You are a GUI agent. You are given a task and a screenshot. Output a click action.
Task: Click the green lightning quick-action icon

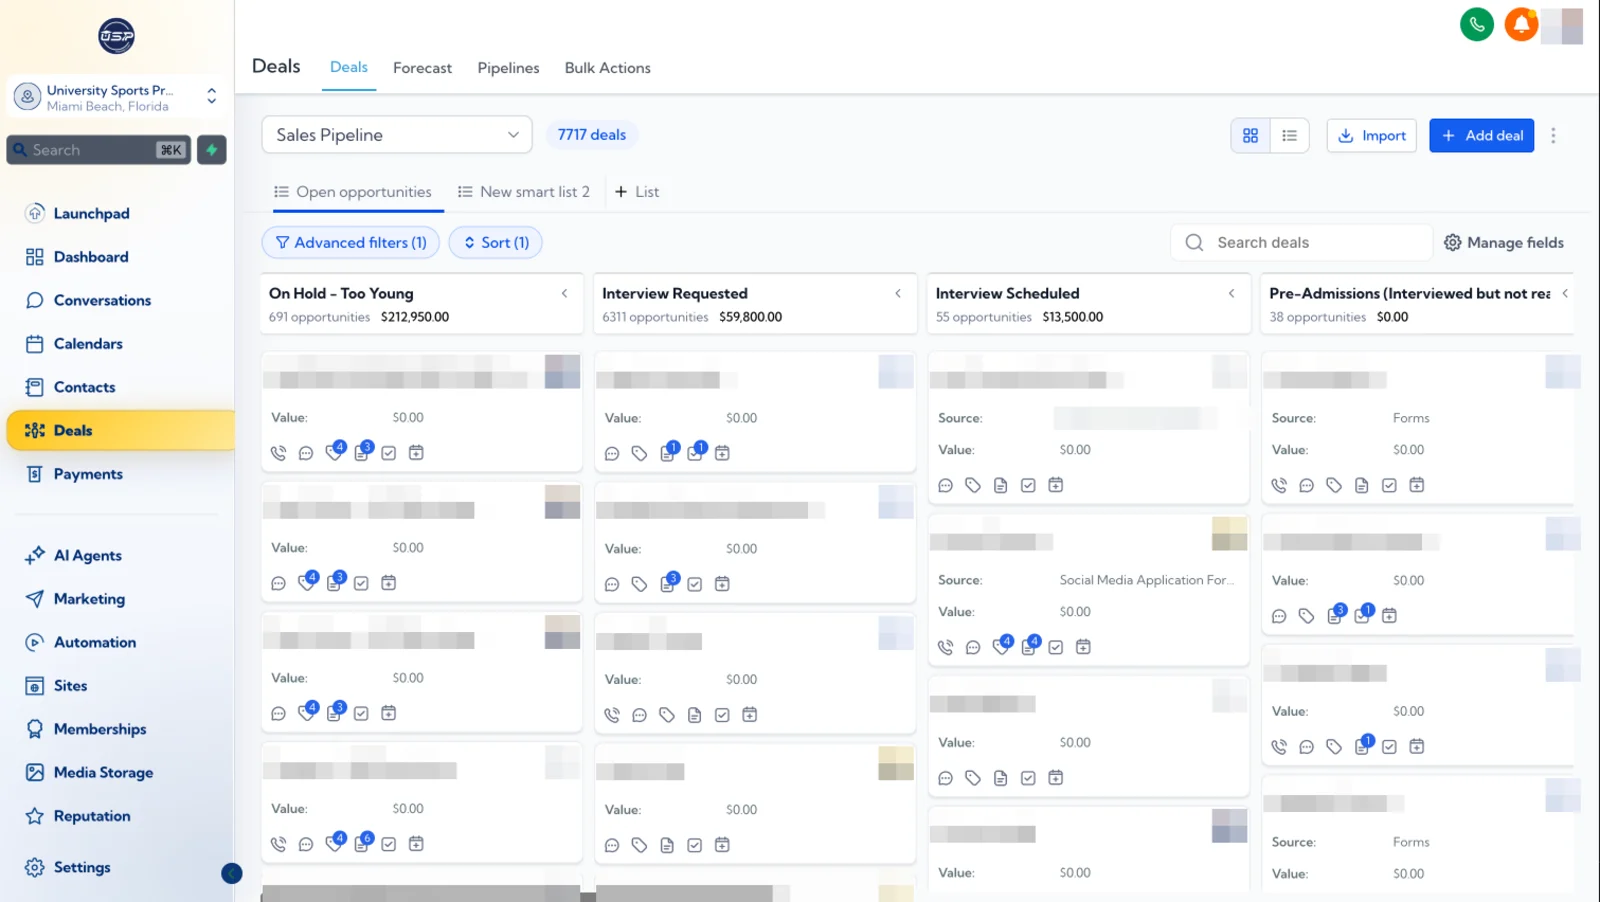tap(212, 150)
